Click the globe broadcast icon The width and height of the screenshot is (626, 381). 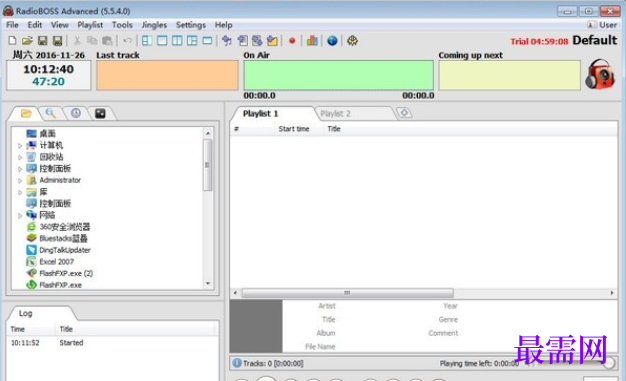332,41
